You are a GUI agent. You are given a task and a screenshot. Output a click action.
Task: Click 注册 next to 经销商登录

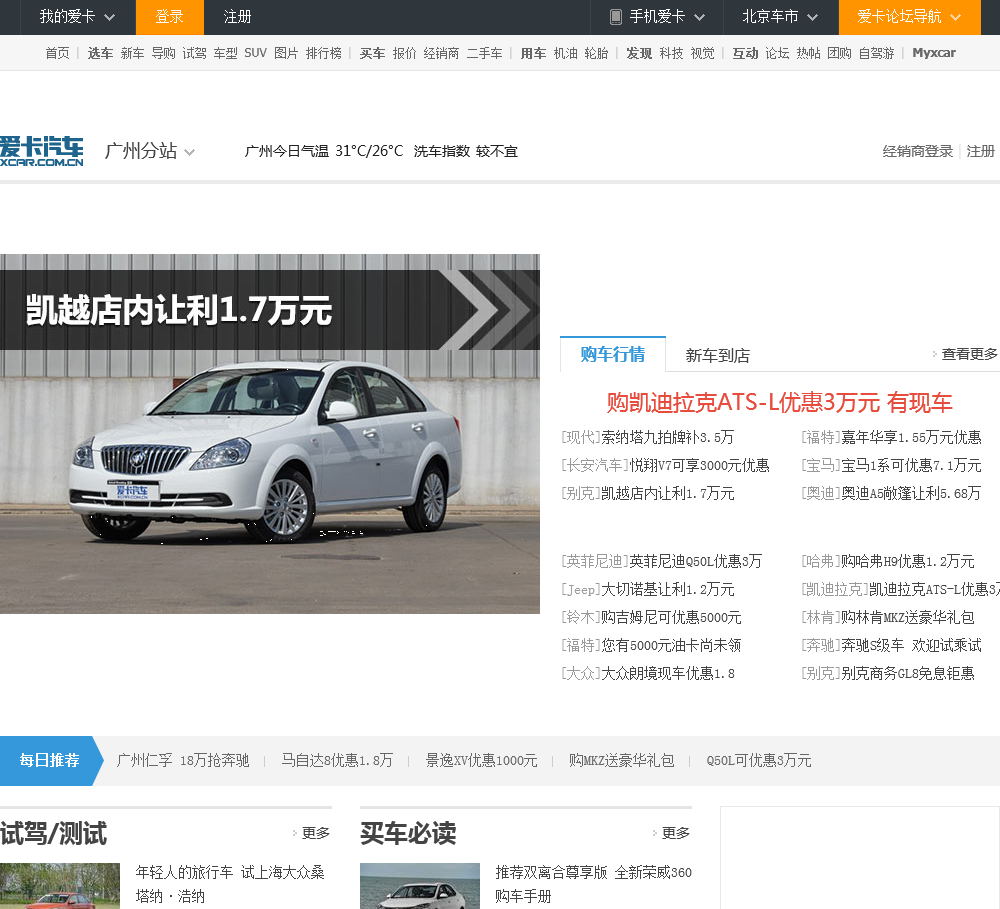click(980, 151)
